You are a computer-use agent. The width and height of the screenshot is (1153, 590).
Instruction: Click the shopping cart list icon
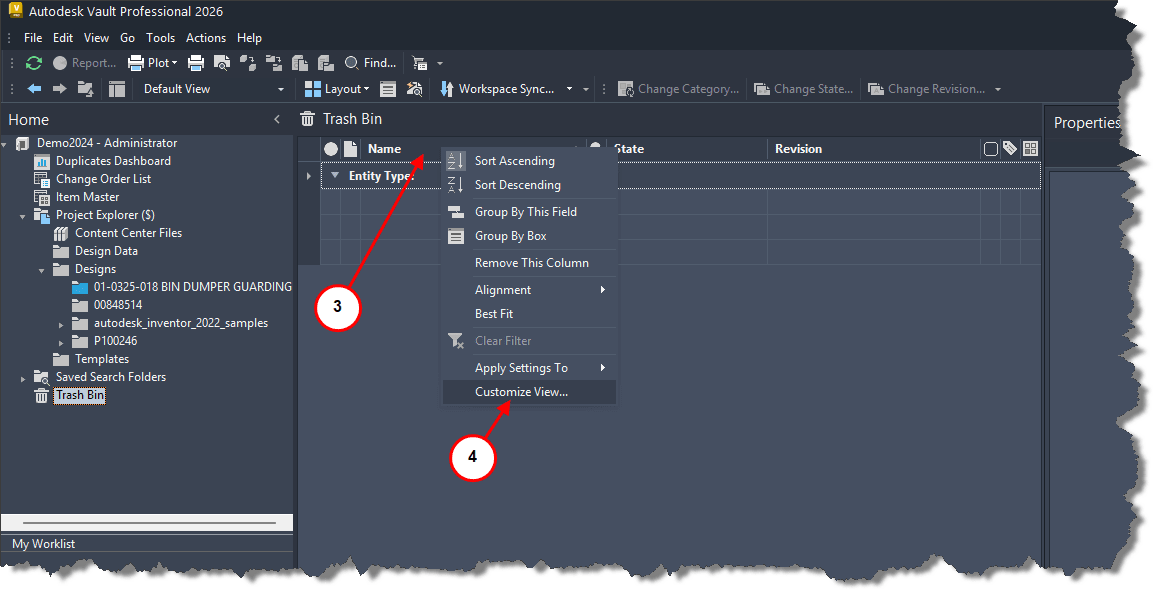click(x=420, y=63)
